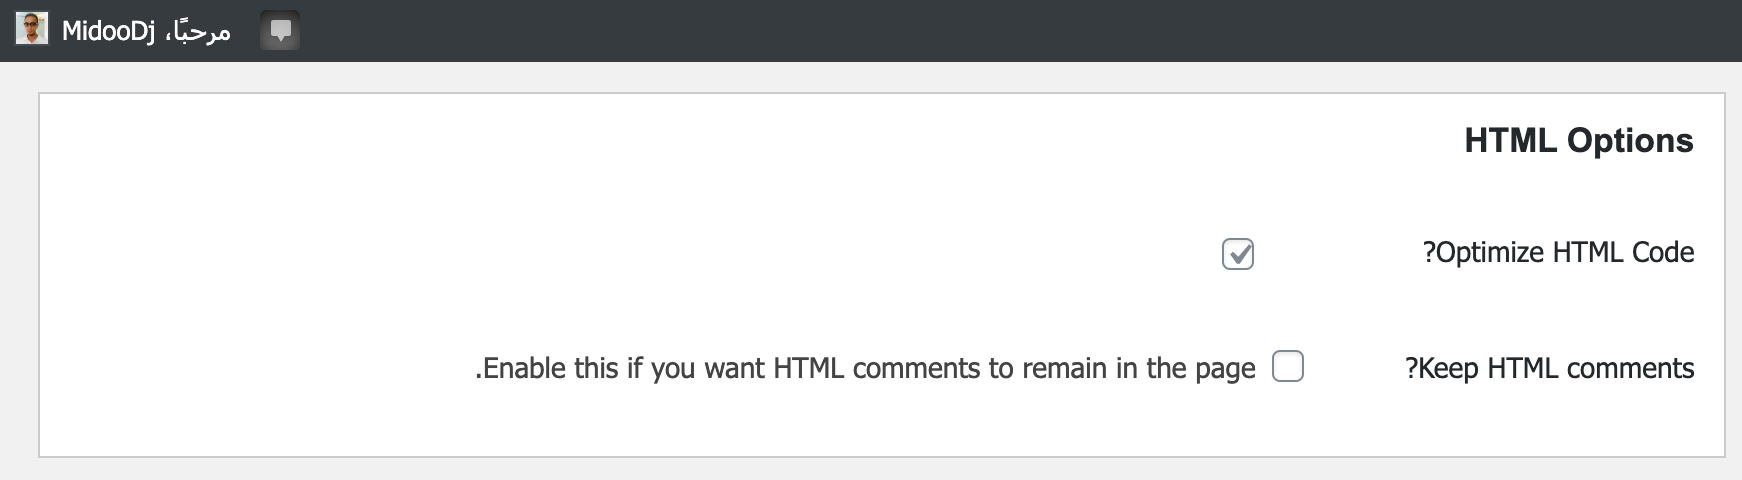Click the username text "MidooDj" in the top bar
The height and width of the screenshot is (480, 1742).
click(x=108, y=32)
